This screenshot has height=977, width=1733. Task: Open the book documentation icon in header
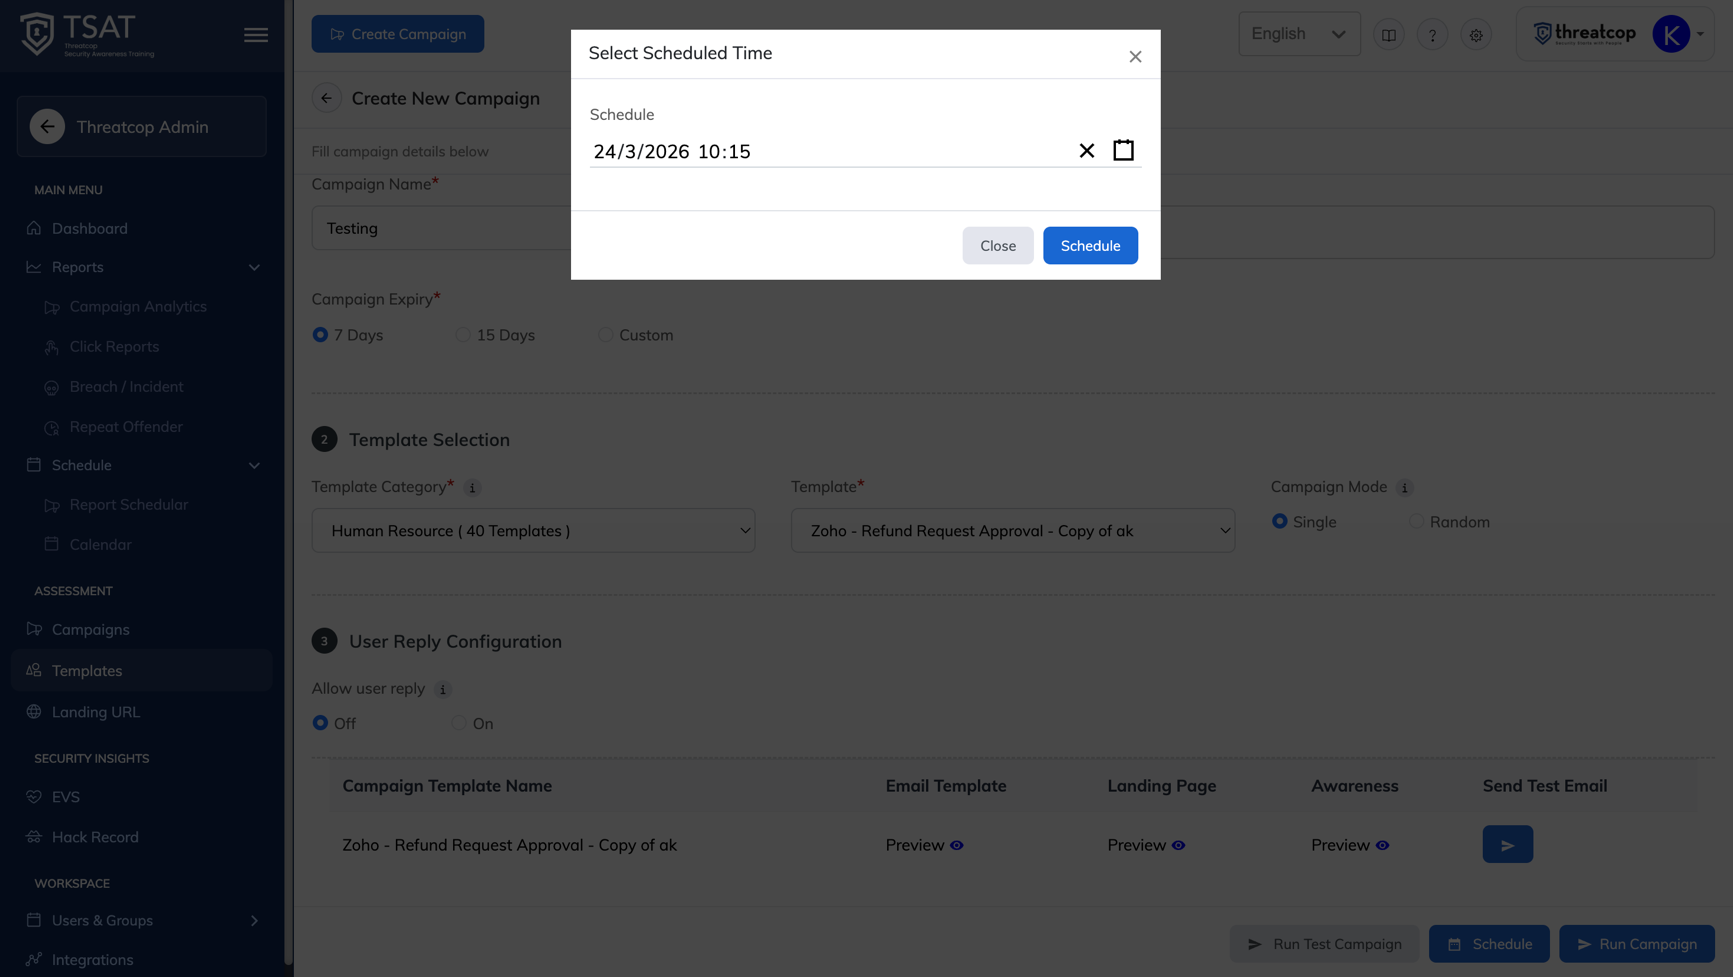pyautogui.click(x=1388, y=35)
